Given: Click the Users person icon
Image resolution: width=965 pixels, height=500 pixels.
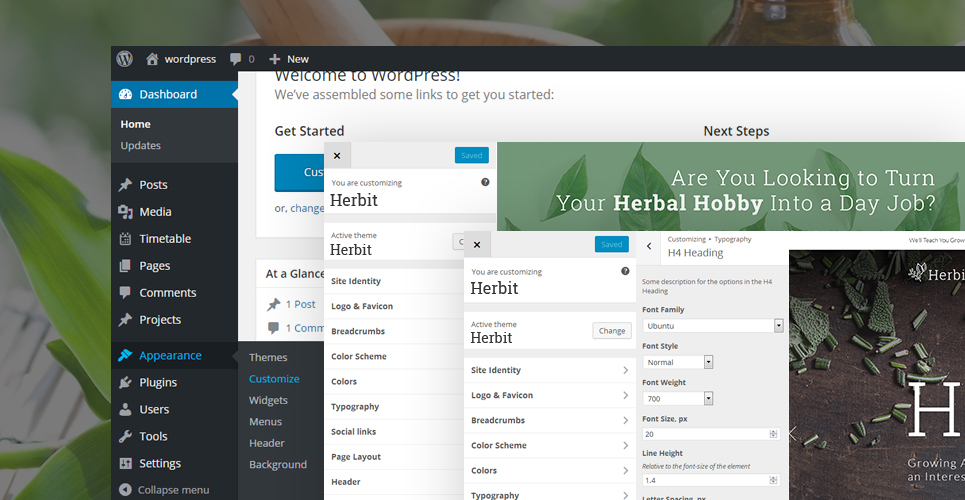Looking at the screenshot, I should pyautogui.click(x=125, y=409).
